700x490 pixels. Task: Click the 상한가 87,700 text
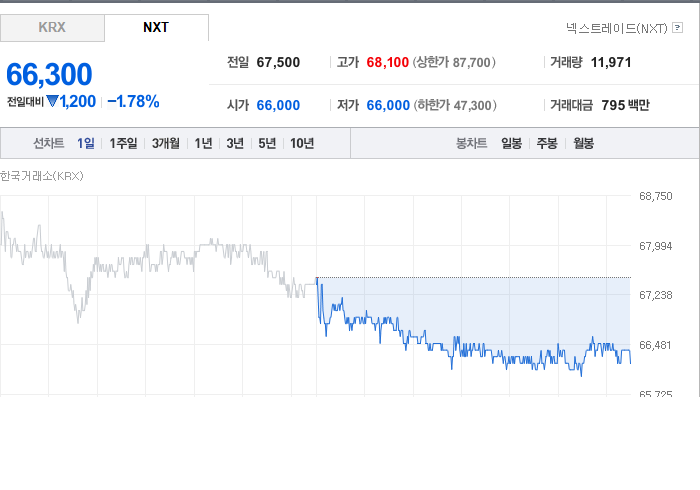tap(454, 62)
